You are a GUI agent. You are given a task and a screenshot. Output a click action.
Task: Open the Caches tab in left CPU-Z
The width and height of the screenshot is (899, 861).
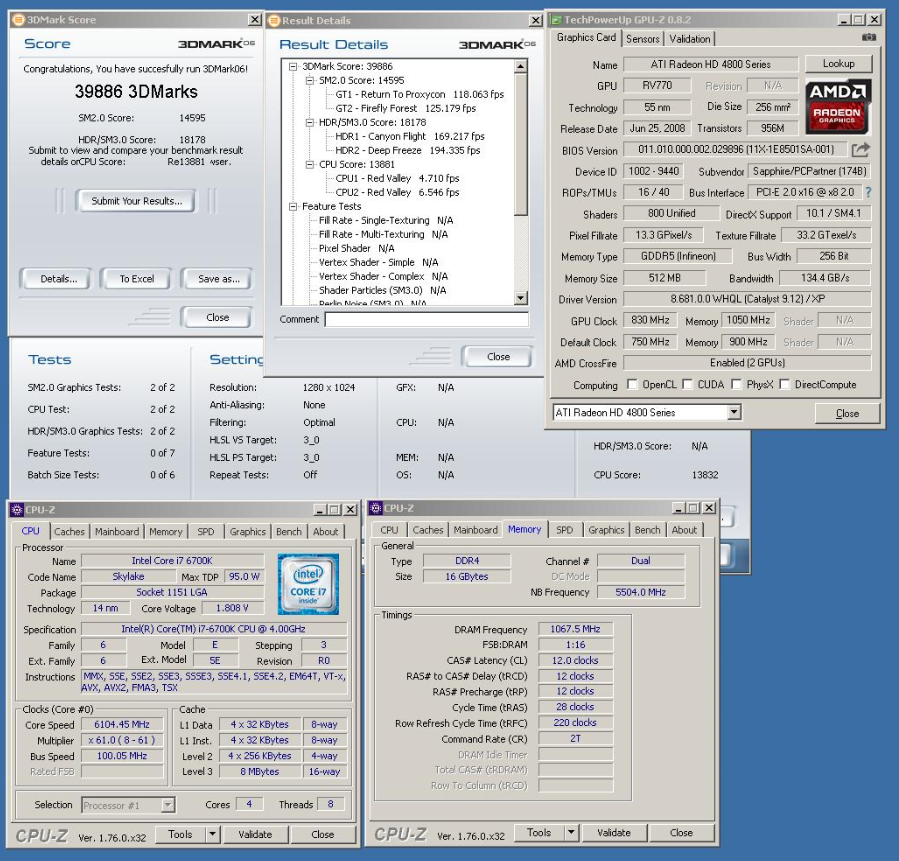tap(69, 531)
